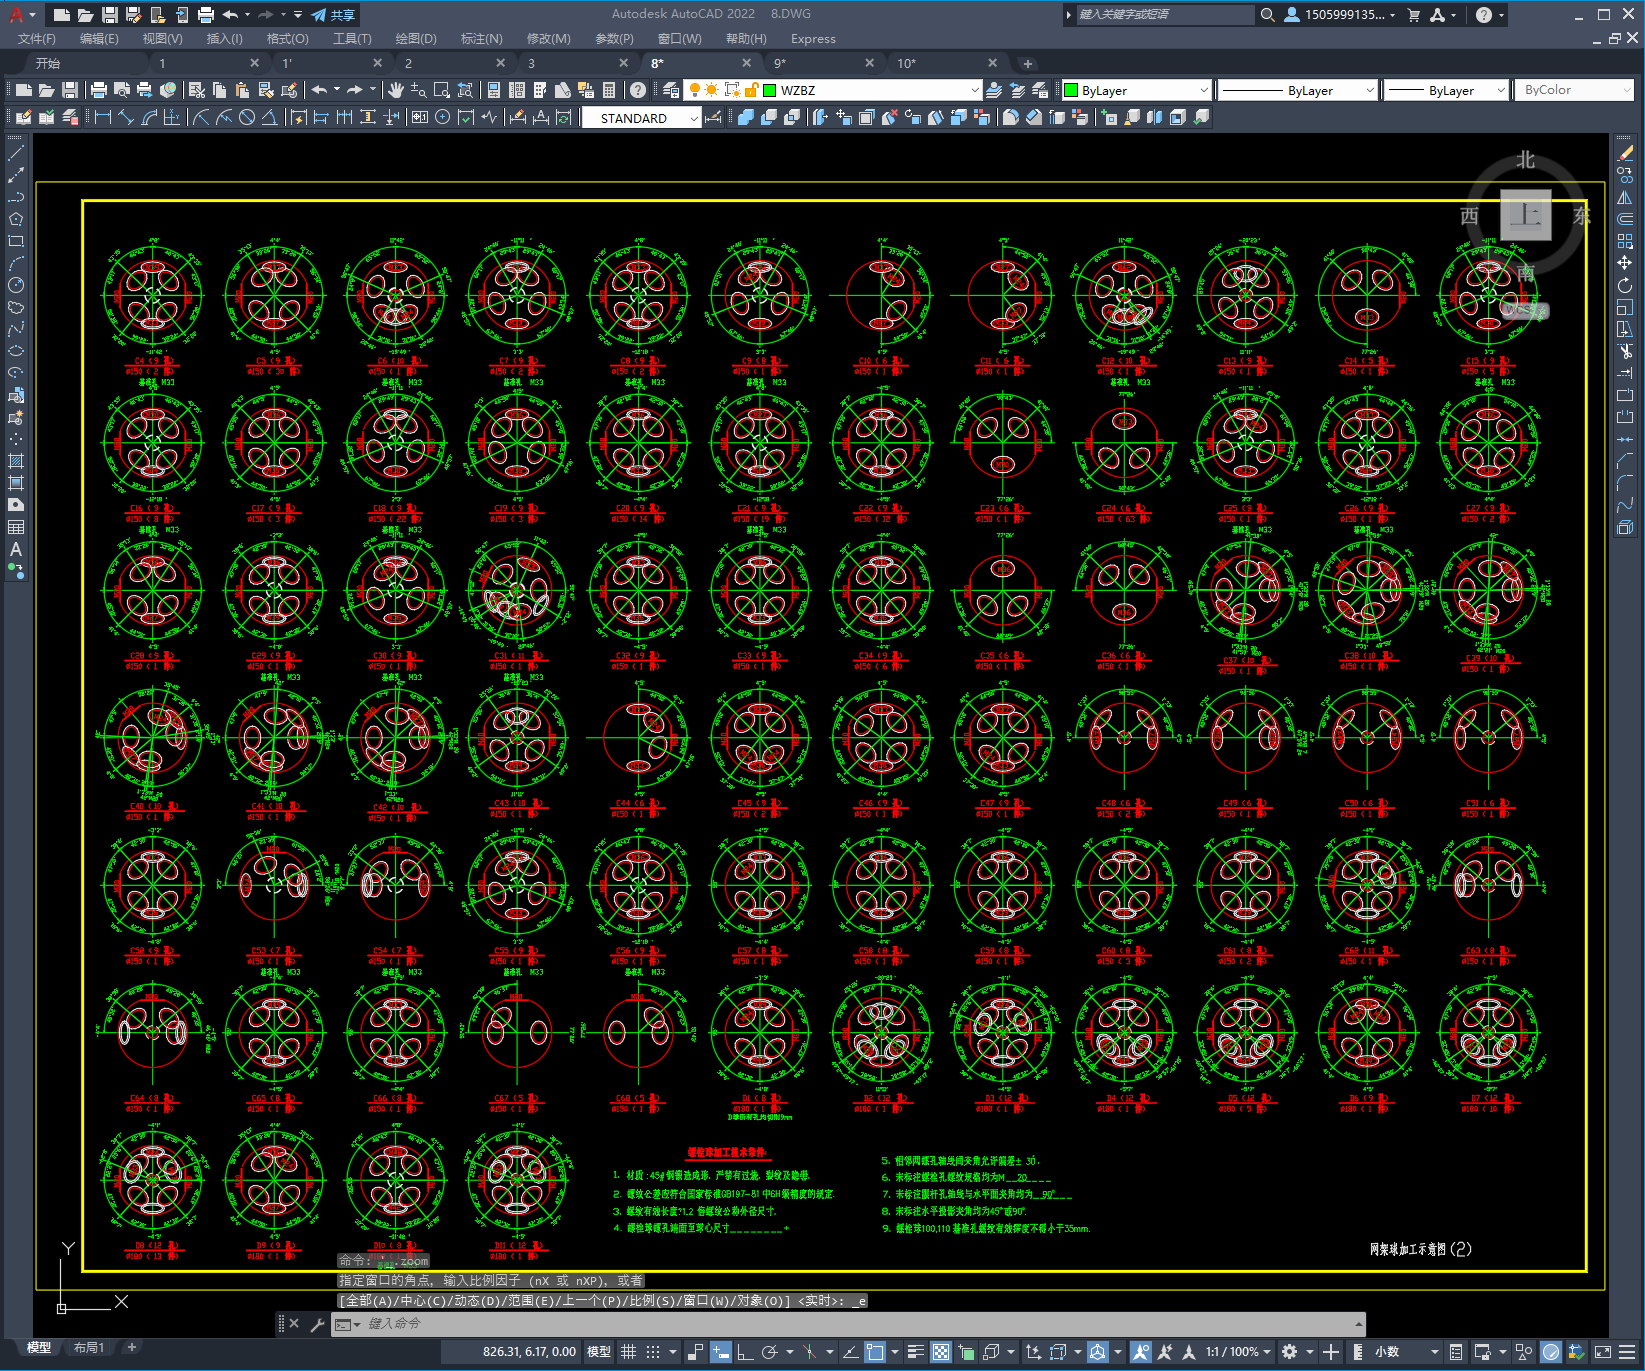Select the Move tool in the modify toolbar
The image size is (1645, 1371).
[x=1625, y=263]
